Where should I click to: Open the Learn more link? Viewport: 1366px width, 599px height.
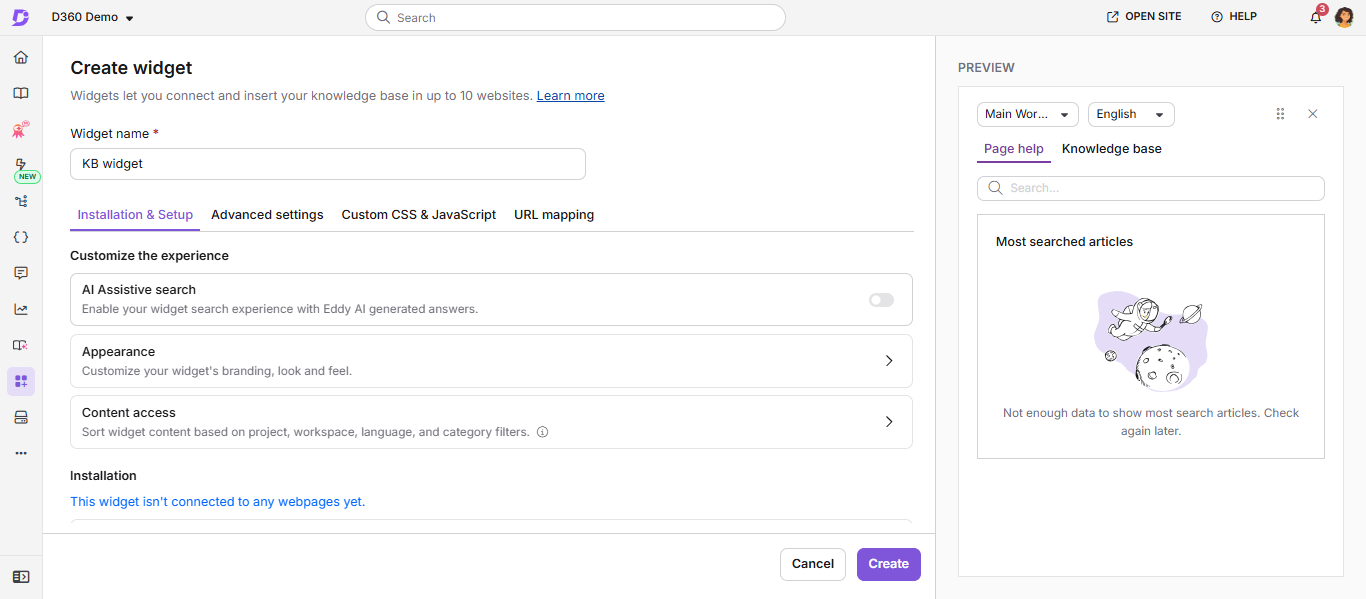tap(570, 96)
